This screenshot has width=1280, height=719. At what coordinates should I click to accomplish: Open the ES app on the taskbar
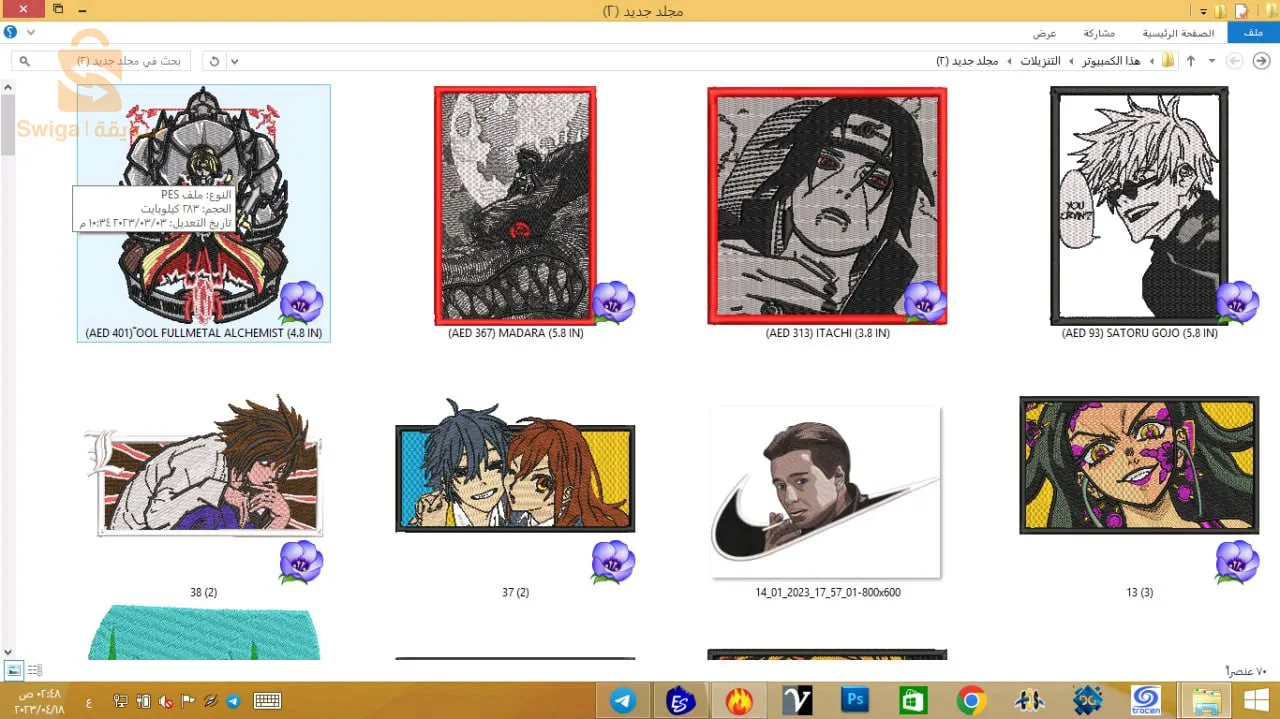[681, 700]
